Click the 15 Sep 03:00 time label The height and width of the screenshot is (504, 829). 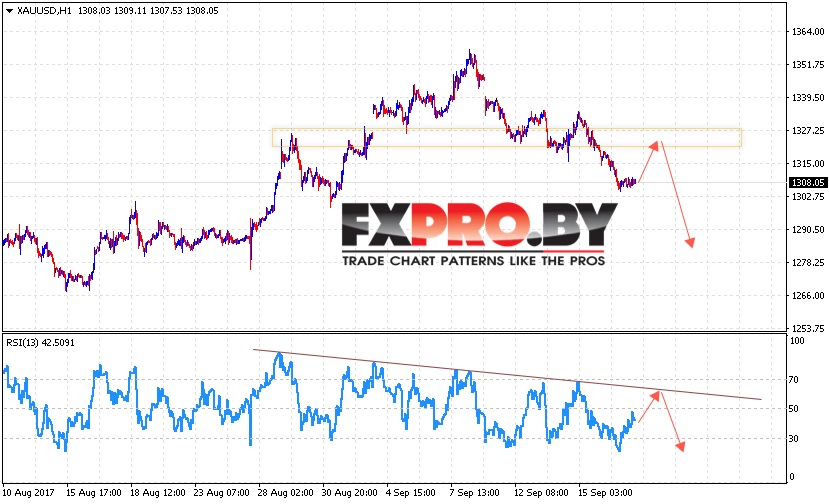[605, 492]
